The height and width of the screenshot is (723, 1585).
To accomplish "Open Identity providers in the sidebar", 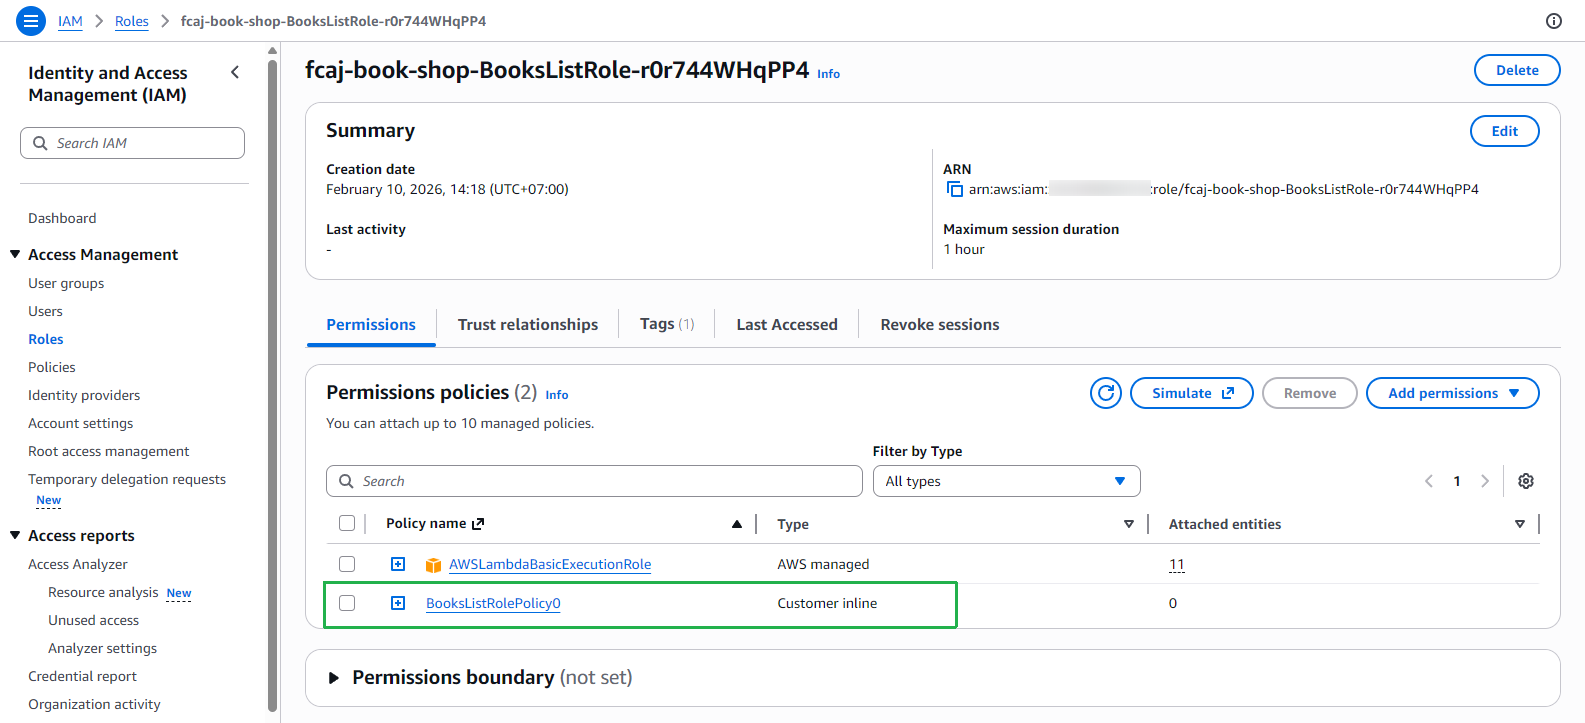I will tap(84, 395).
